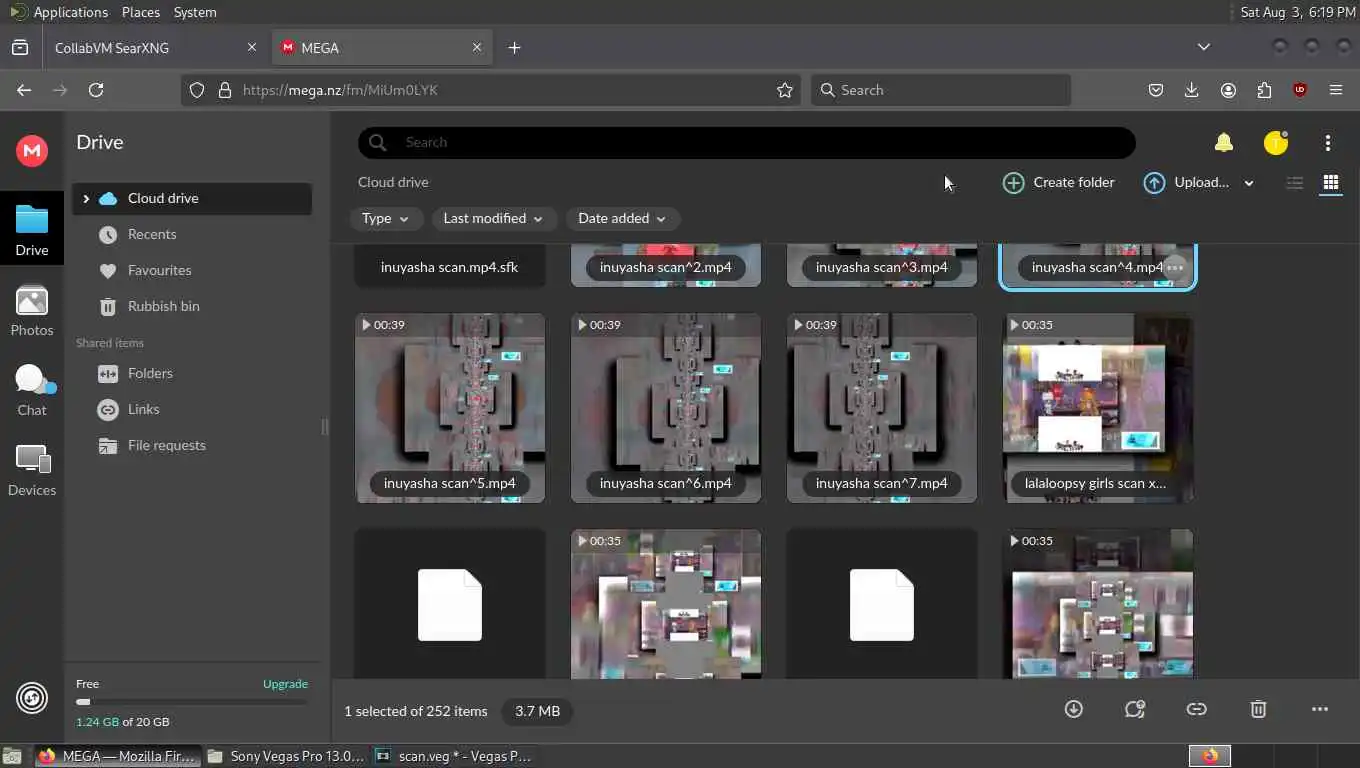Viewport: 1360px width, 768px height.
Task: Select inuyasha scan^5.mp4 thumbnail
Action: [450, 408]
